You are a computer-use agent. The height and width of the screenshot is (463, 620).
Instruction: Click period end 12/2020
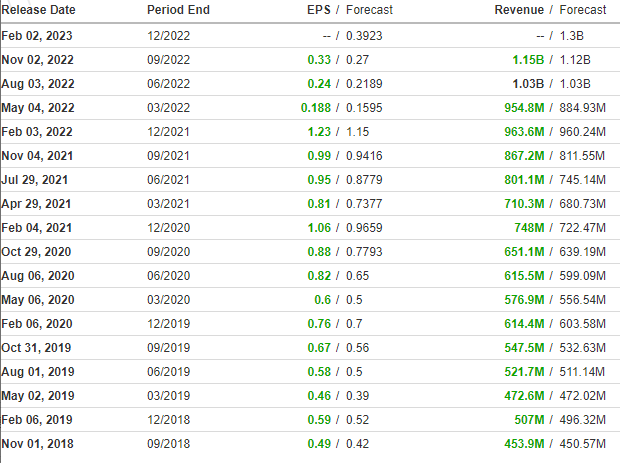[168, 228]
